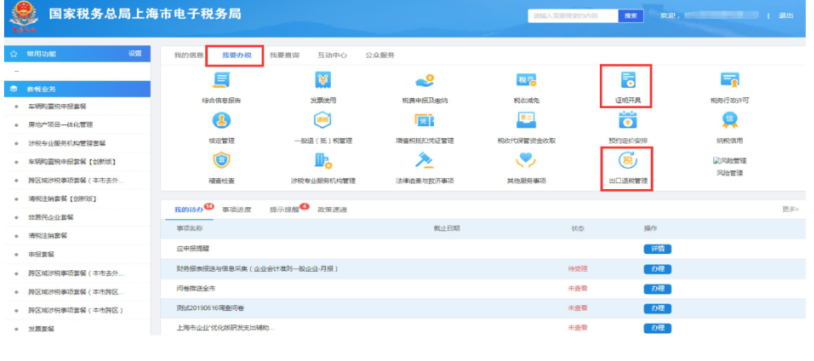Image resolution: width=814 pixels, height=361 pixels.
Task: Click the blue 搜索 search button
Action: (x=631, y=16)
